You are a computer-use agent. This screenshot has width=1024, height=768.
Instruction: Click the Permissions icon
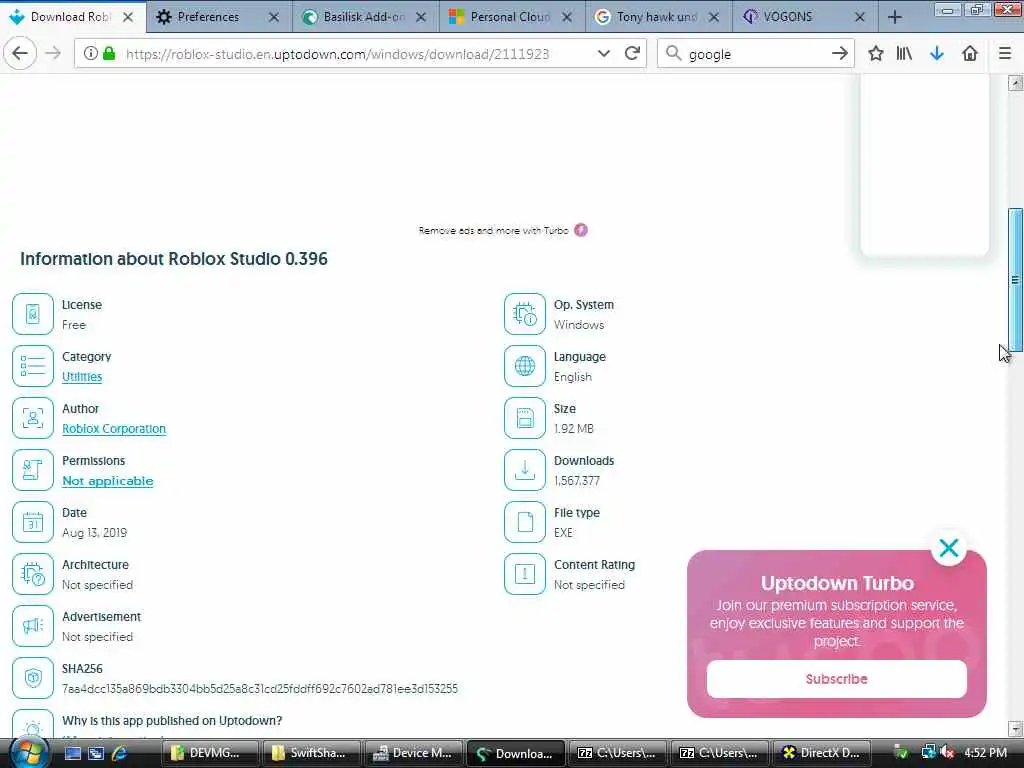coord(33,470)
